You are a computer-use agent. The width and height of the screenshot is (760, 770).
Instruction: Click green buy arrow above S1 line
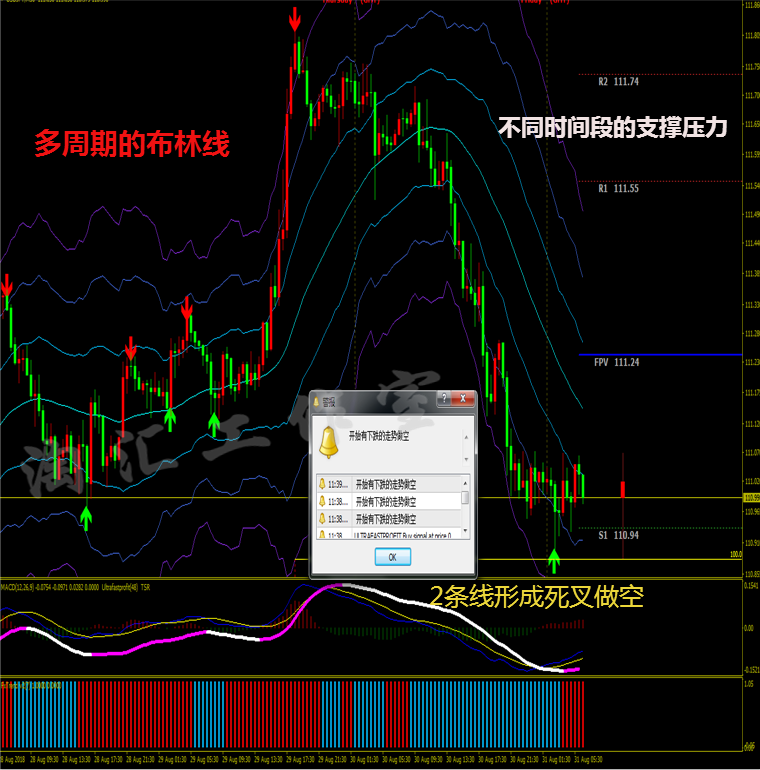click(x=554, y=561)
